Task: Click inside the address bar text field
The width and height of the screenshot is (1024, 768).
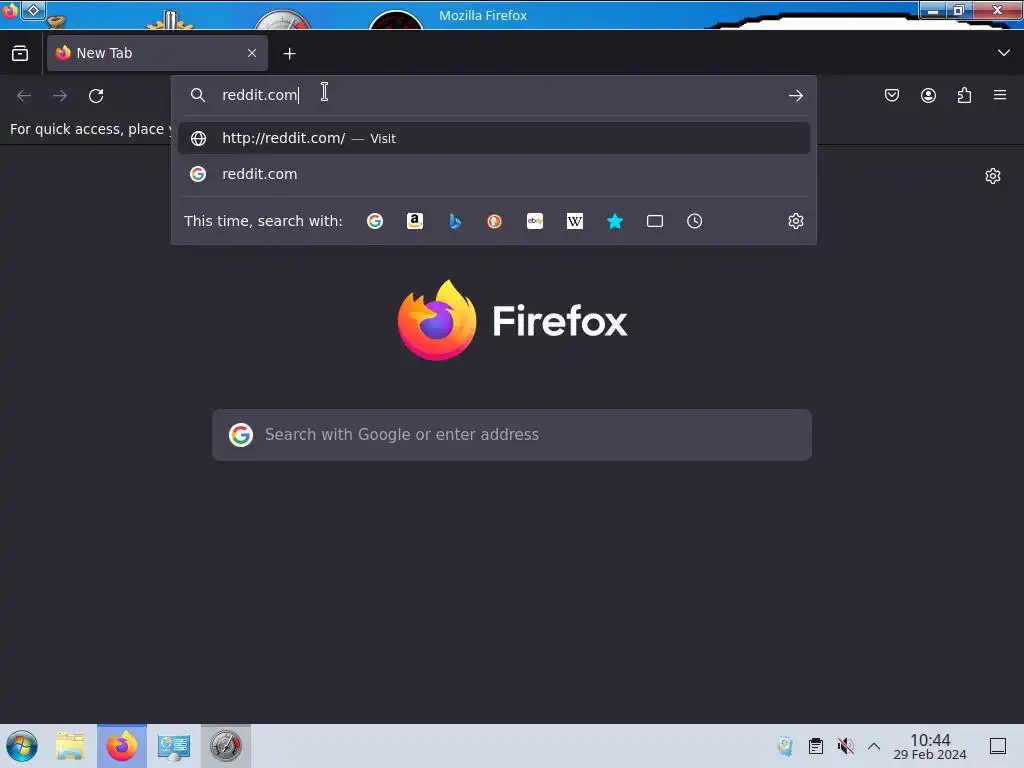Action: pyautogui.click(x=496, y=95)
